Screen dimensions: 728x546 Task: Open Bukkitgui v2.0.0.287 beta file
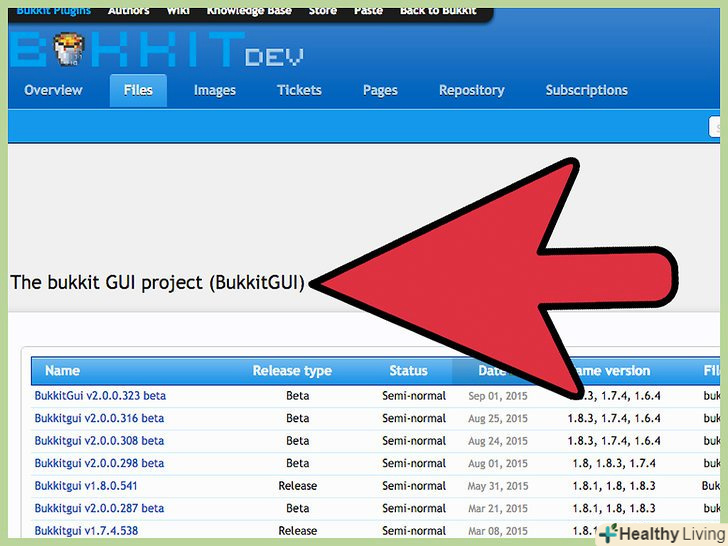click(x=99, y=508)
